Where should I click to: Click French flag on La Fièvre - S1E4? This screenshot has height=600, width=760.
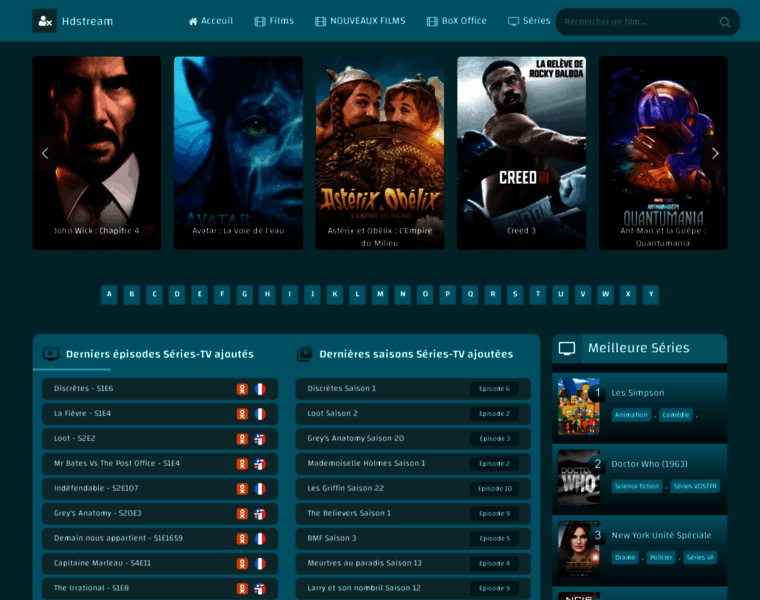click(x=260, y=414)
